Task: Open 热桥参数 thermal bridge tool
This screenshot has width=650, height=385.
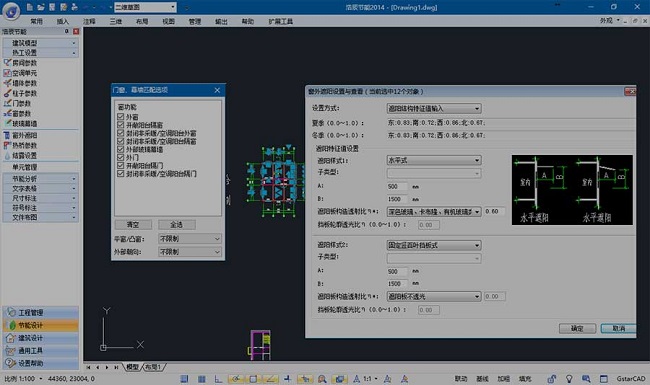Action: (x=20, y=145)
